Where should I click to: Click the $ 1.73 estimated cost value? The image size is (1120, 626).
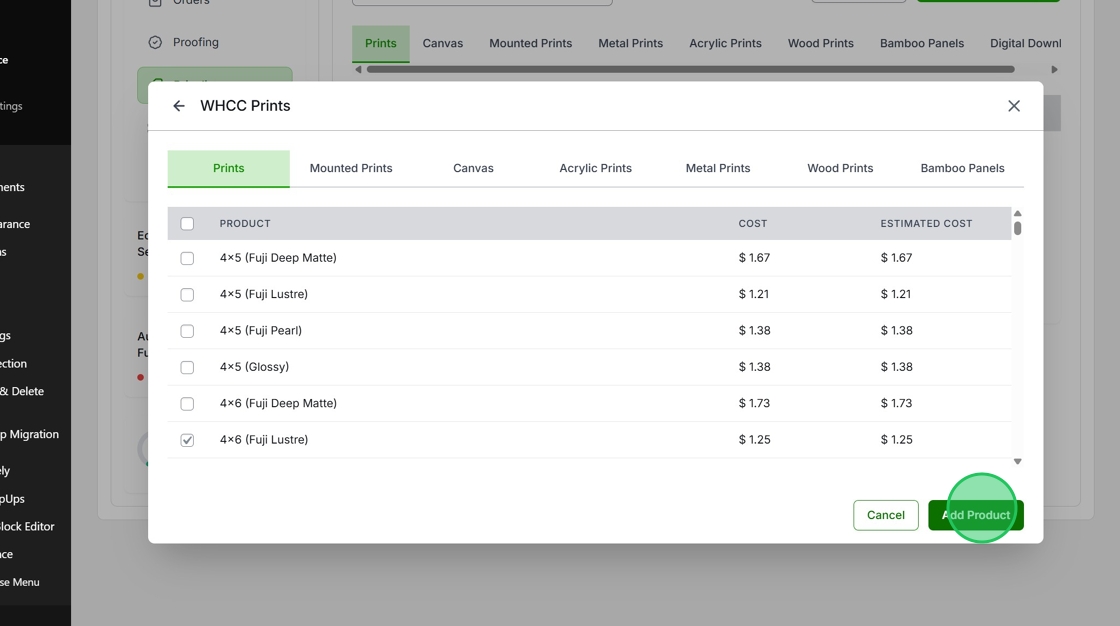896,404
